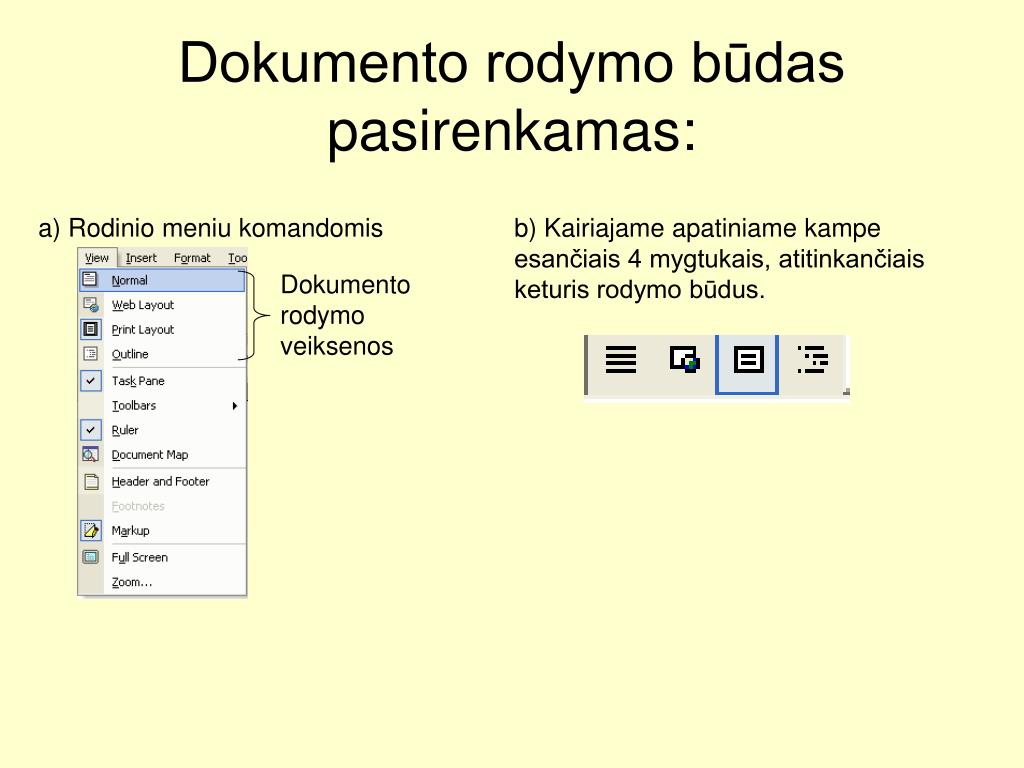Image resolution: width=1024 pixels, height=768 pixels.
Task: Open the Insert menu
Action: (141, 258)
